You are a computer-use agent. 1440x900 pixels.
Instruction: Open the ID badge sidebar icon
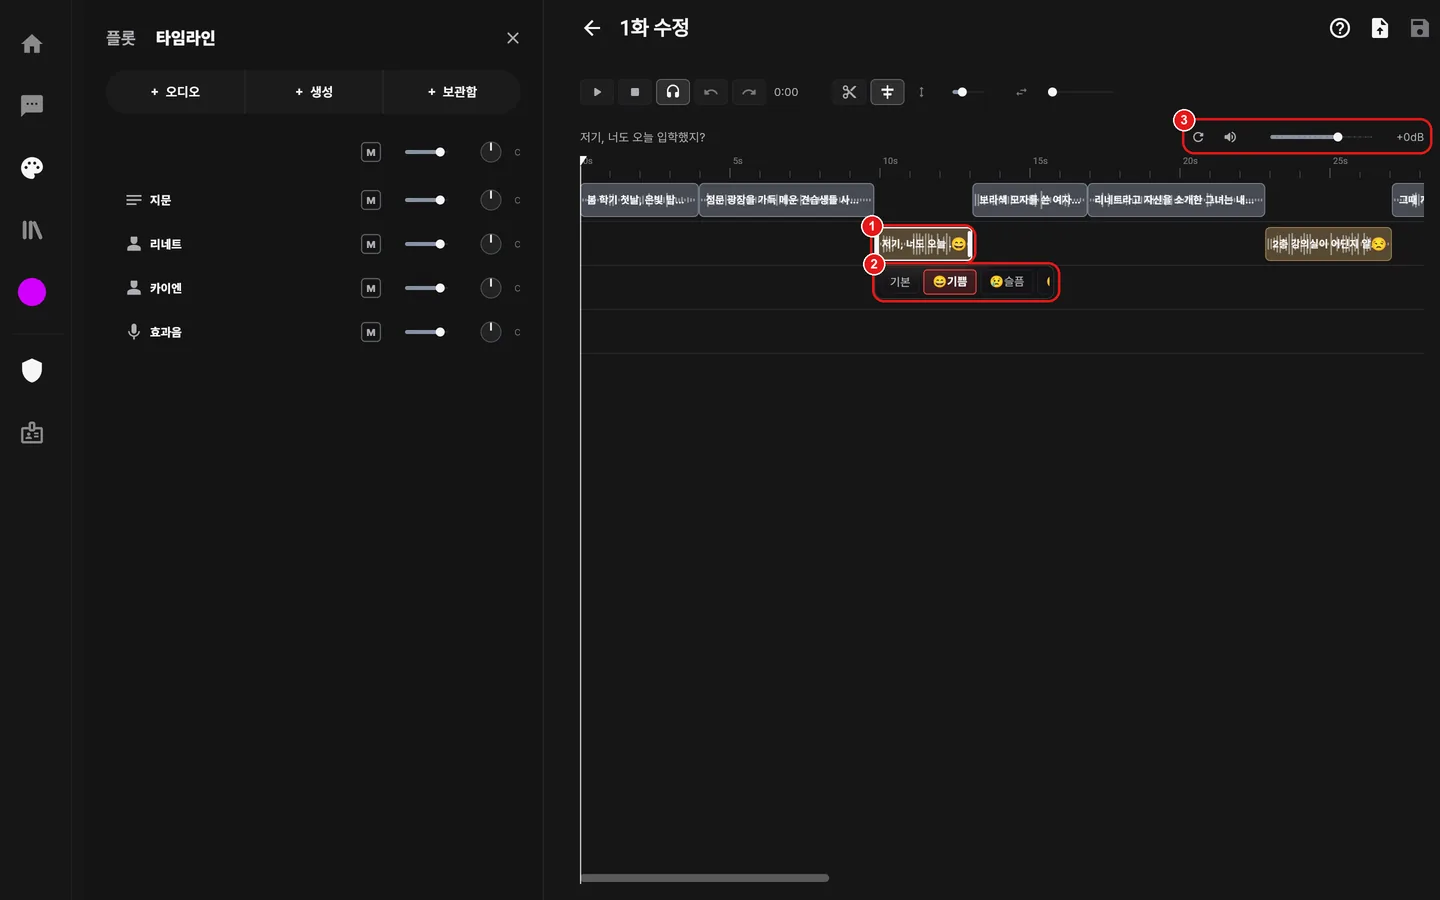tap(32, 433)
